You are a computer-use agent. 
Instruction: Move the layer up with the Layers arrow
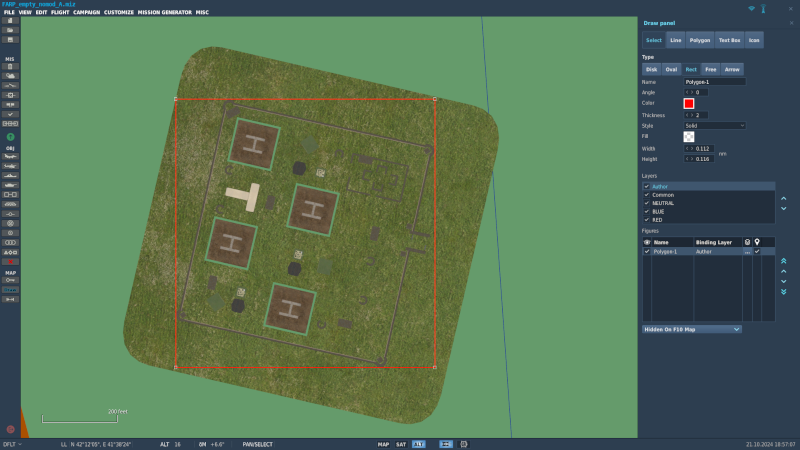(784, 196)
